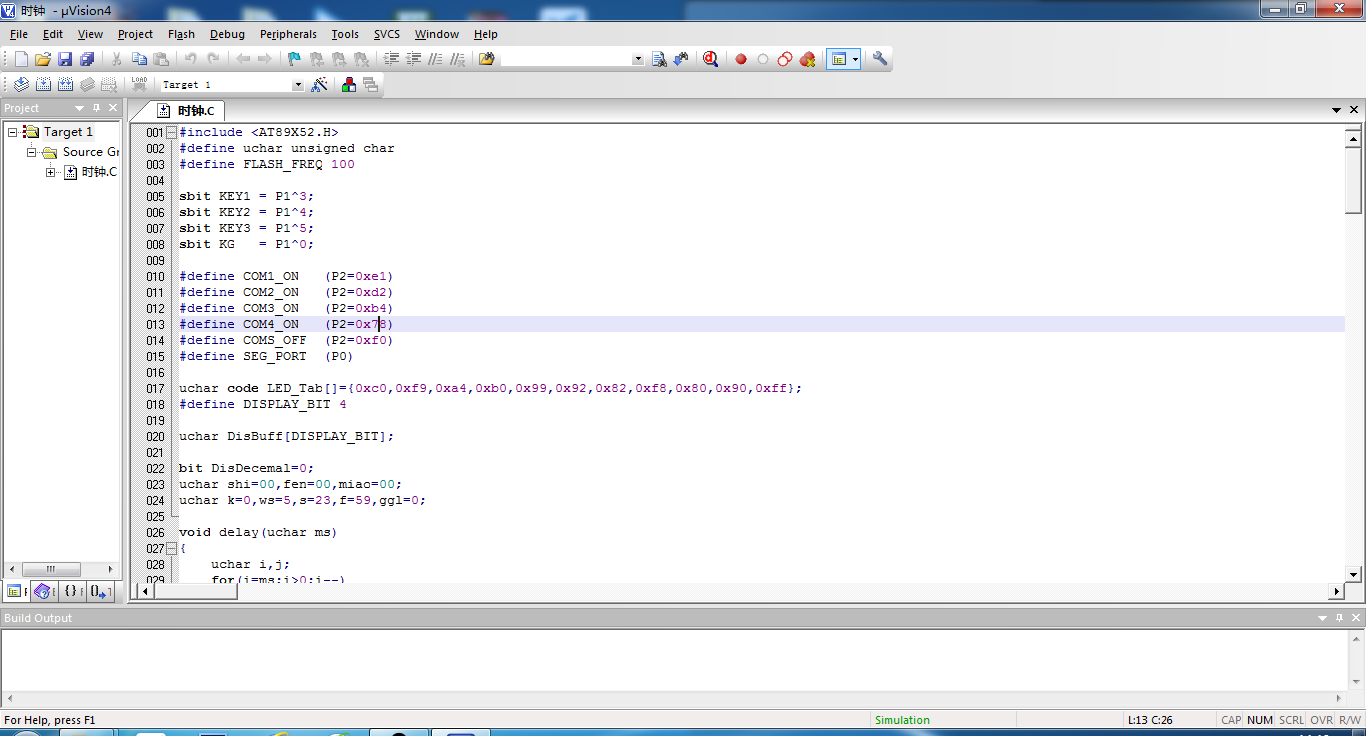Image resolution: width=1366 pixels, height=736 pixels.
Task: Select 时钟.C file in project tree
Action: (x=99, y=172)
